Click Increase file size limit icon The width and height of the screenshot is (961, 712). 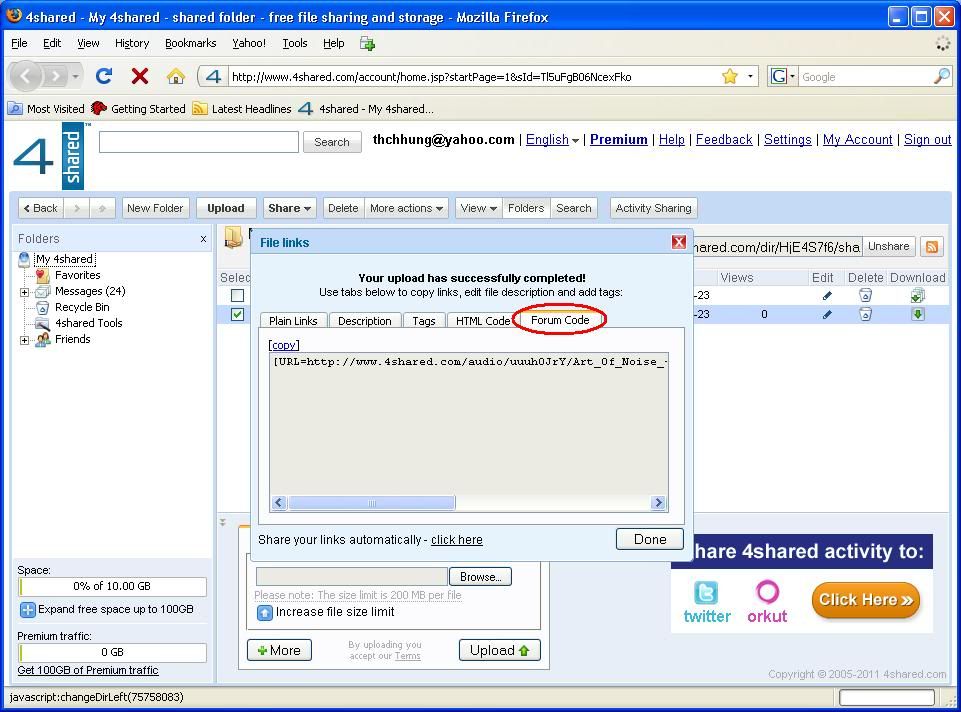pos(264,612)
